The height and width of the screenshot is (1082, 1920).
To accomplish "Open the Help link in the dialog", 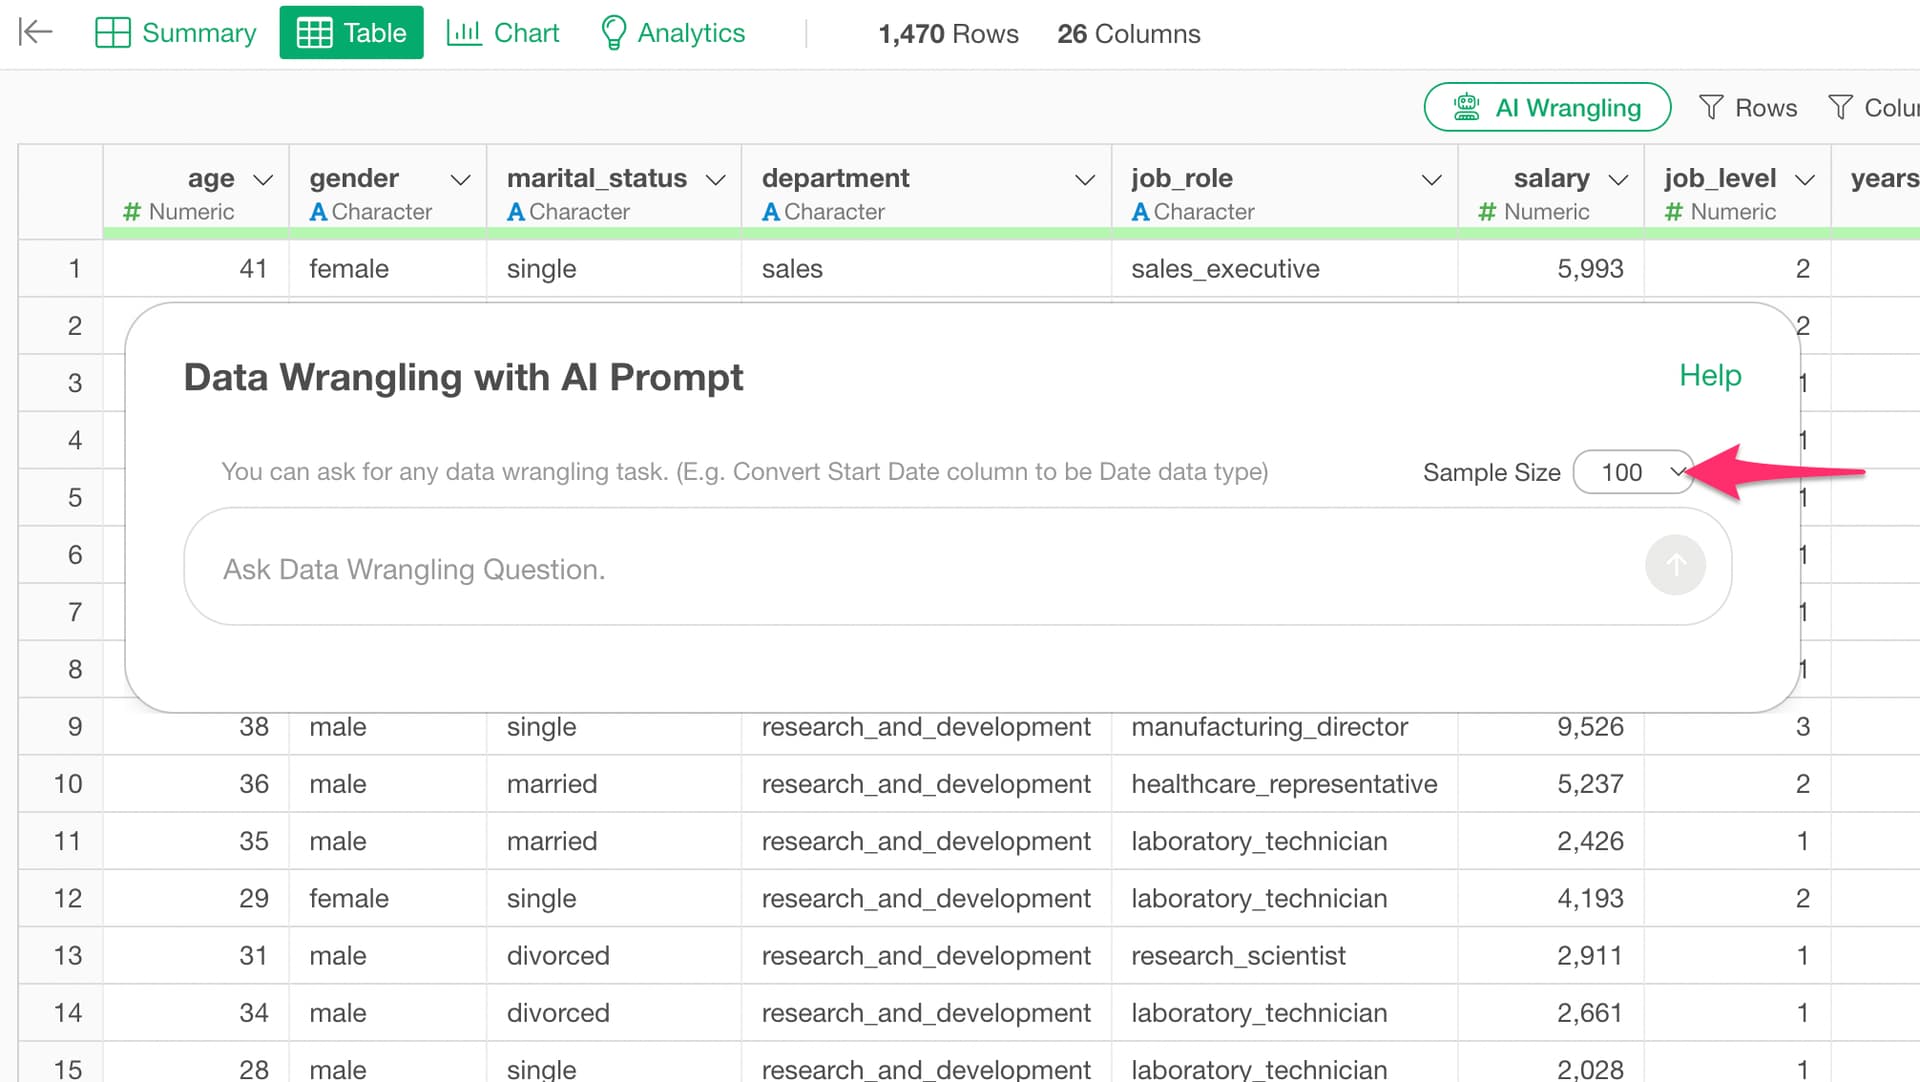I will click(1710, 375).
